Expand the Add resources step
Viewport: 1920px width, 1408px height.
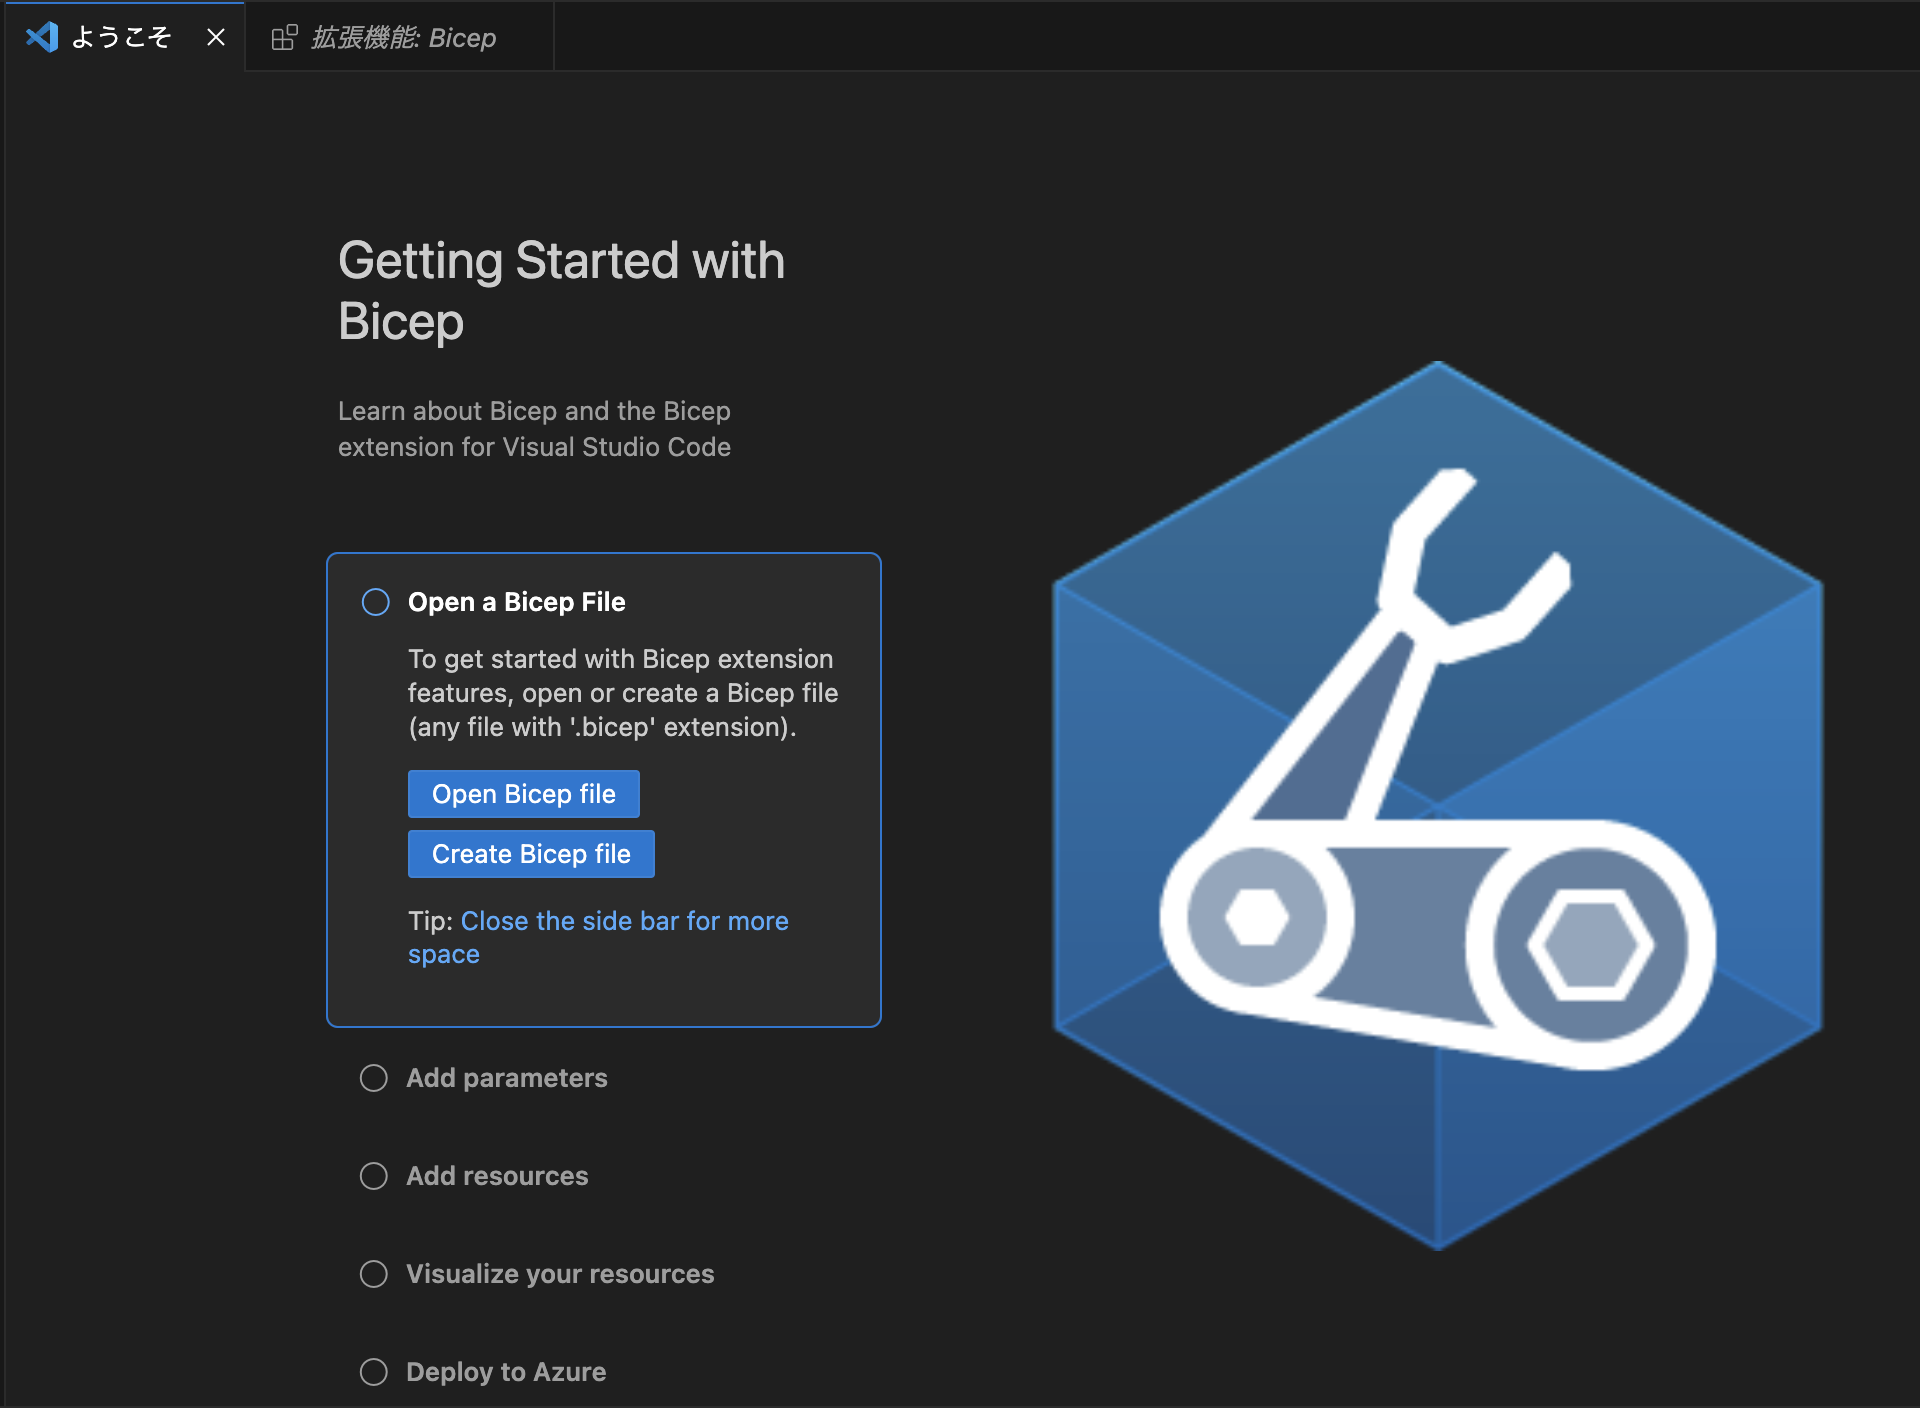[497, 1176]
